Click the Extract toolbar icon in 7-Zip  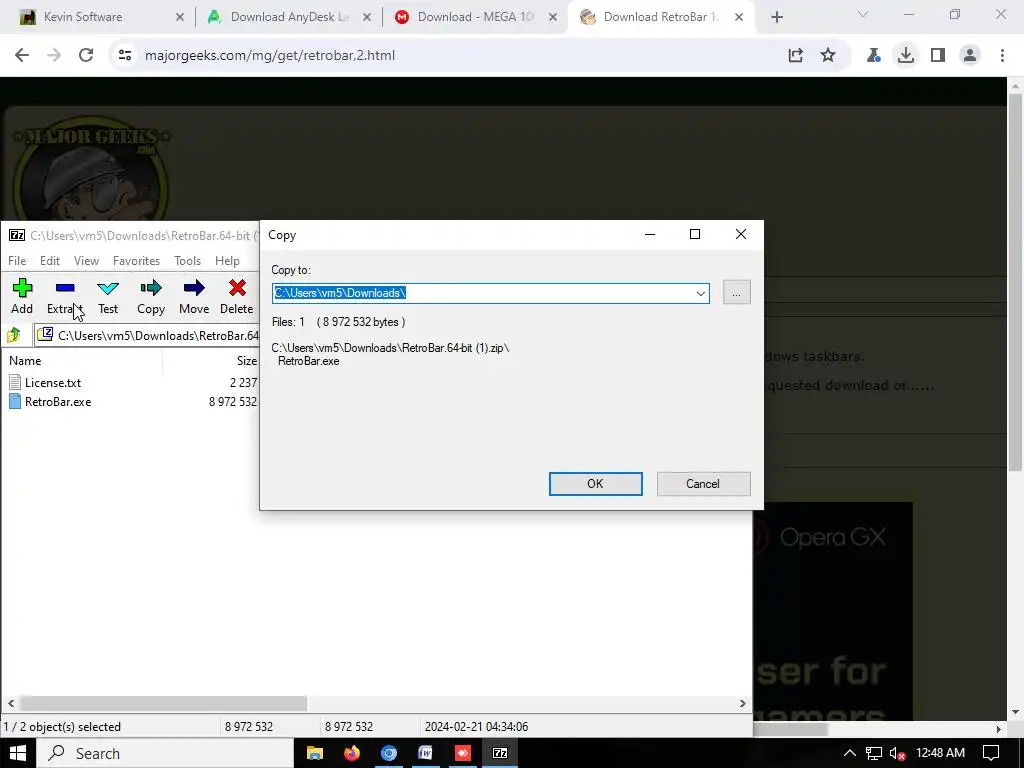pyautogui.click(x=65, y=296)
